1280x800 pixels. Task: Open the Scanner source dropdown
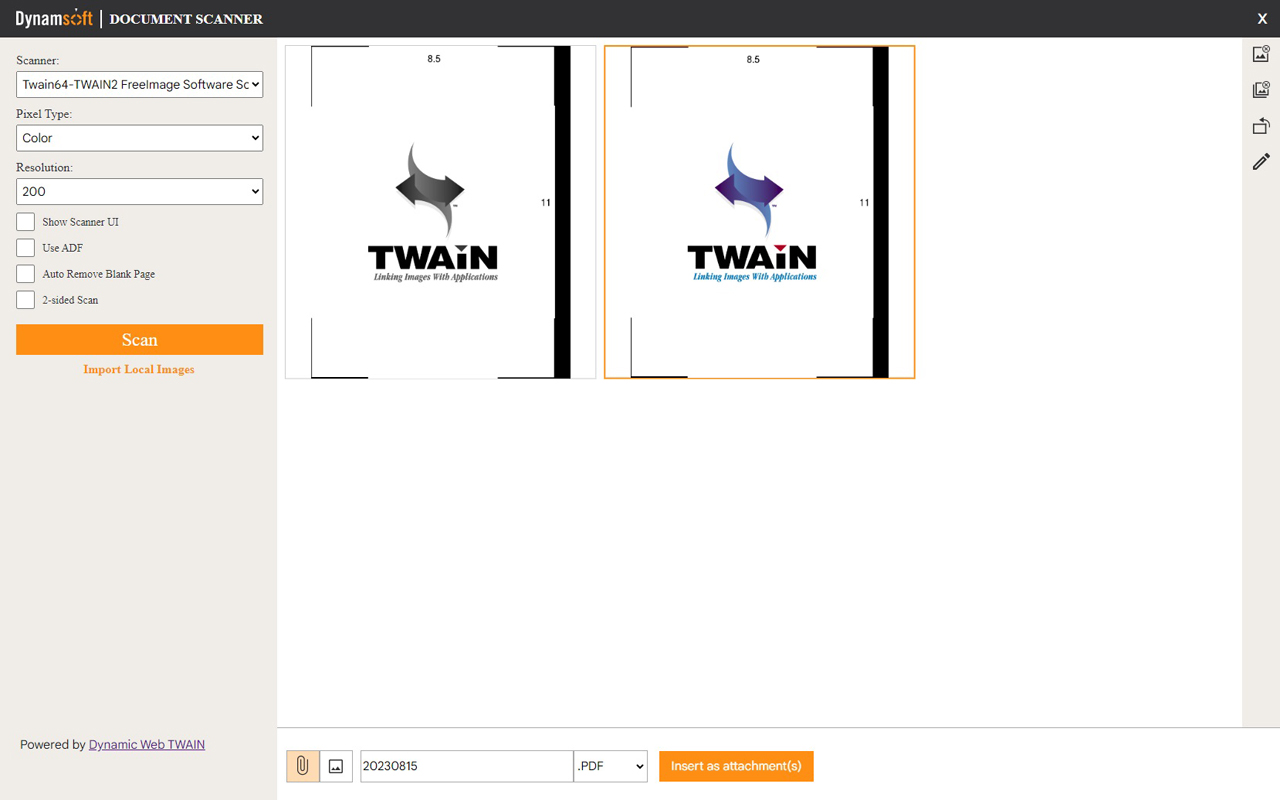pos(139,85)
